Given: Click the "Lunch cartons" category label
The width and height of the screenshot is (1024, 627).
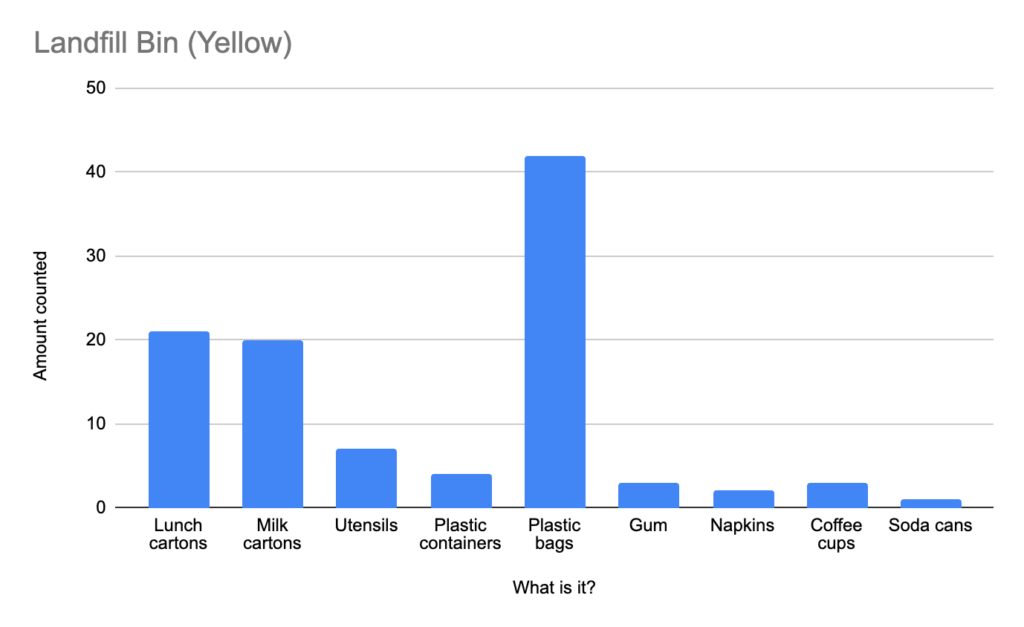Looking at the screenshot, I should point(179,534).
